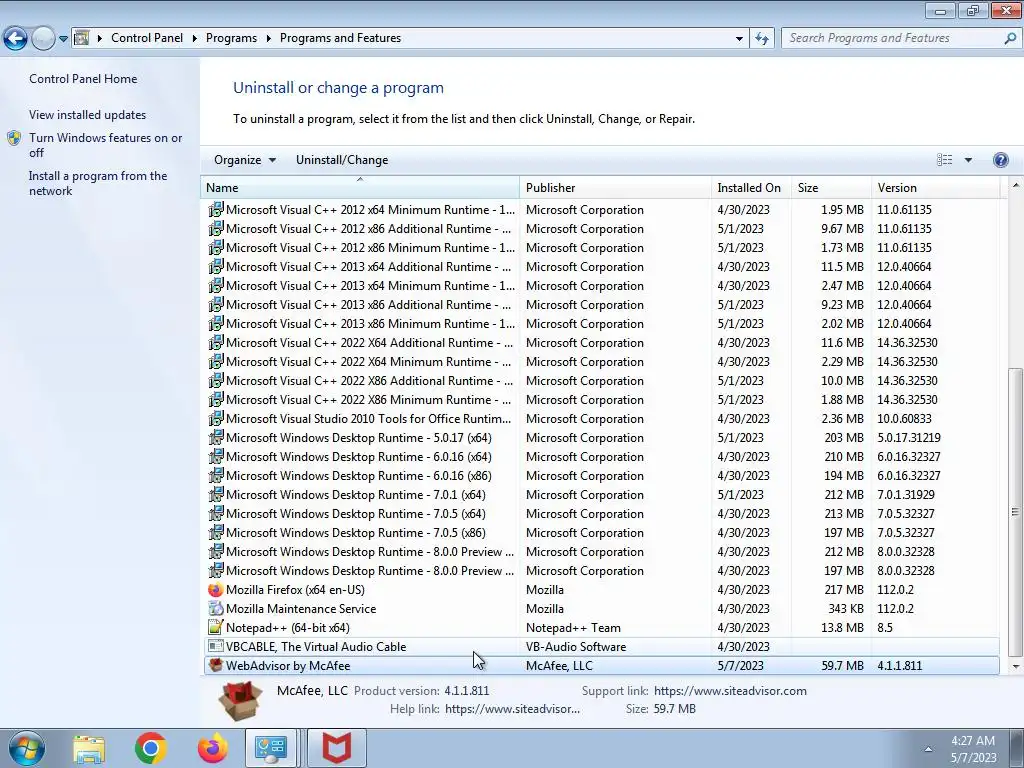1024x768 pixels.
Task: Launch Google Chrome from taskbar
Action: (150, 748)
